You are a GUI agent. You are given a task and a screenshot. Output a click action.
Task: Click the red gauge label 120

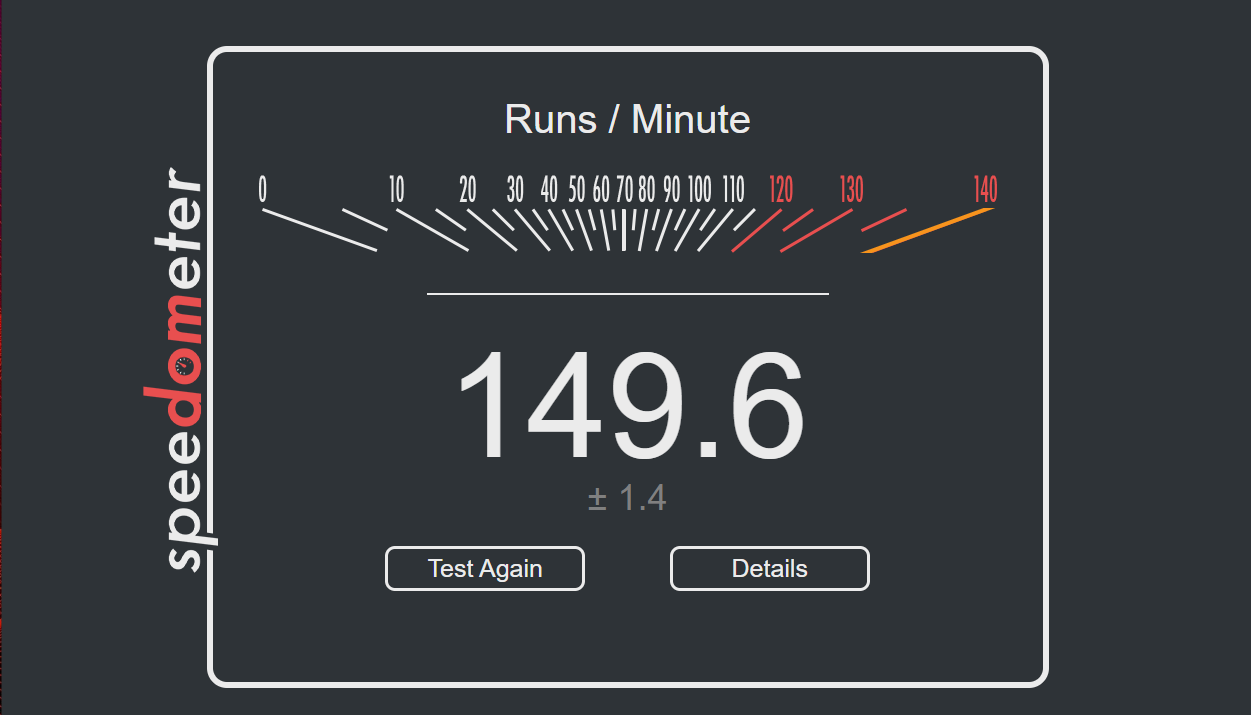[781, 189]
